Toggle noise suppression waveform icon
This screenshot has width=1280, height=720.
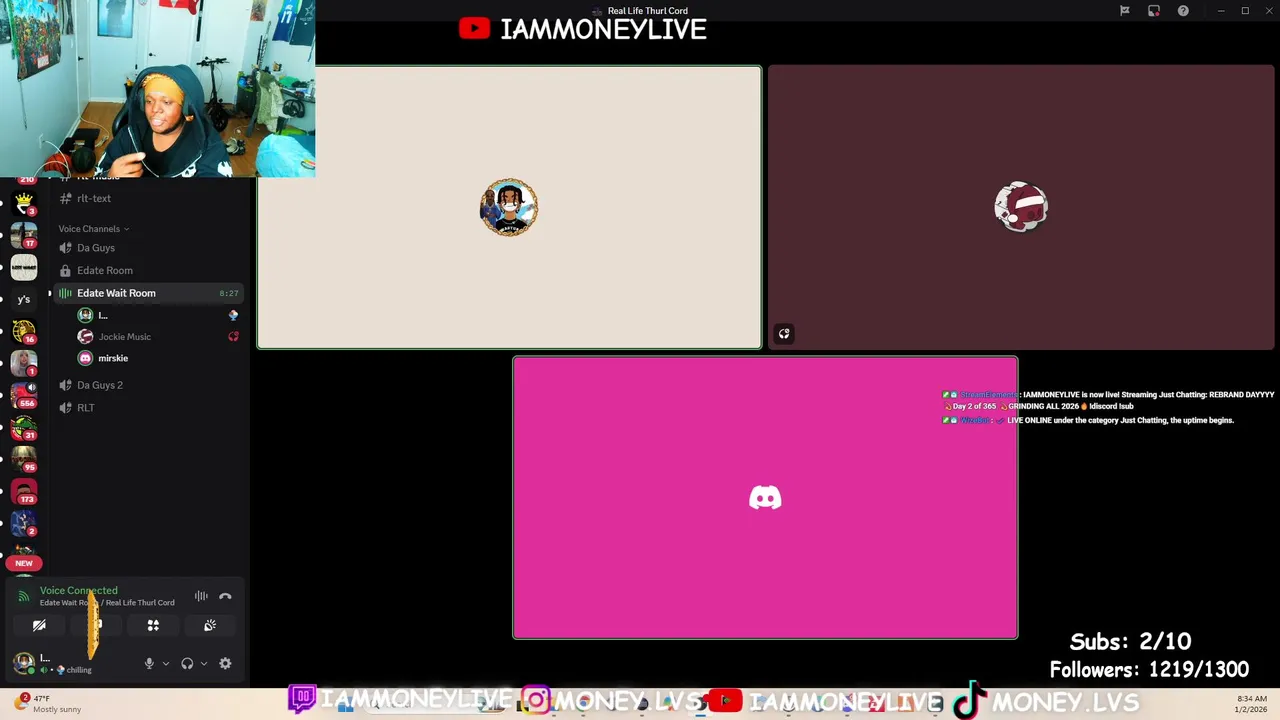point(201,596)
